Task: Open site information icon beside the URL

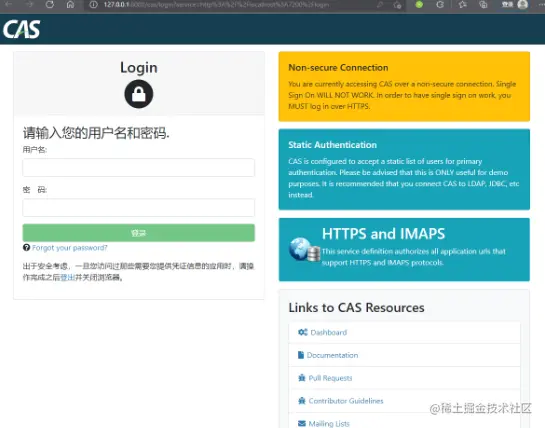Action: tap(93, 5)
